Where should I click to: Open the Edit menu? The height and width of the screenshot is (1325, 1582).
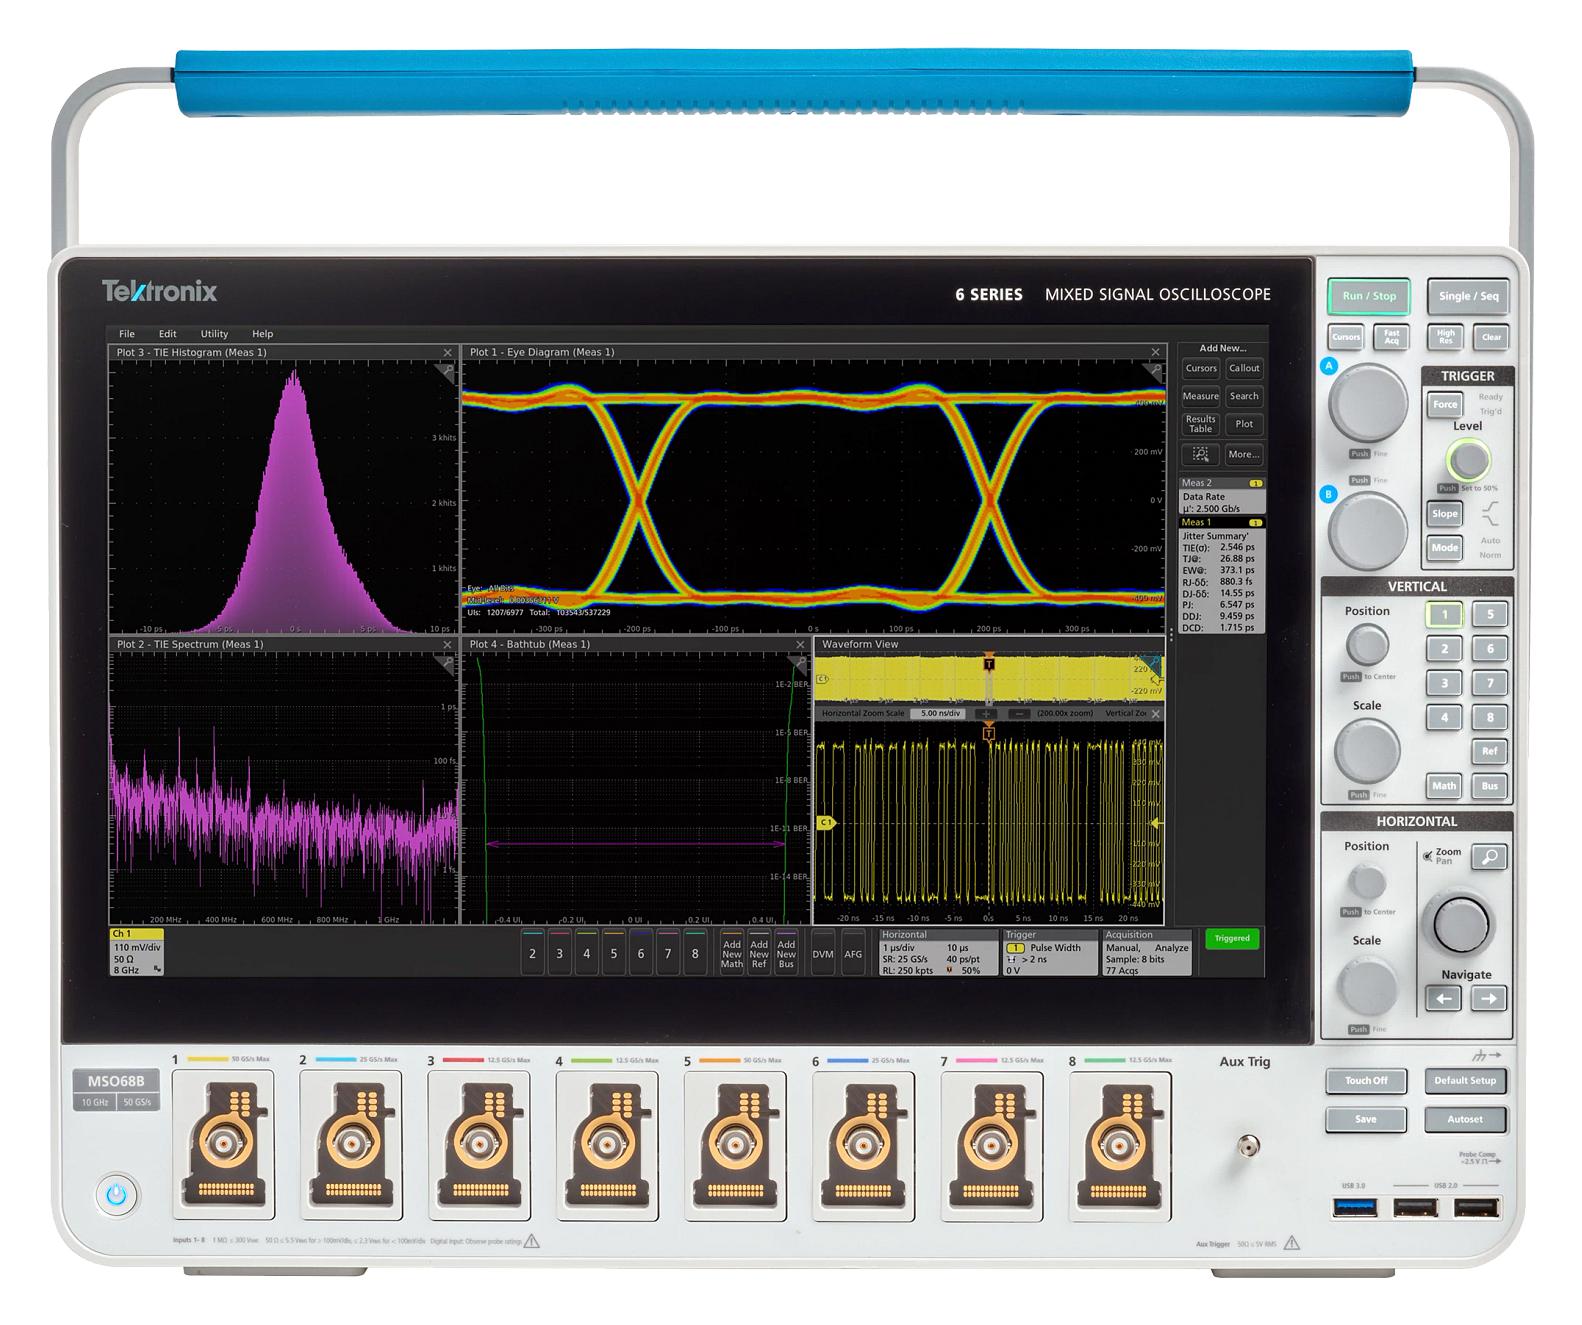point(167,334)
